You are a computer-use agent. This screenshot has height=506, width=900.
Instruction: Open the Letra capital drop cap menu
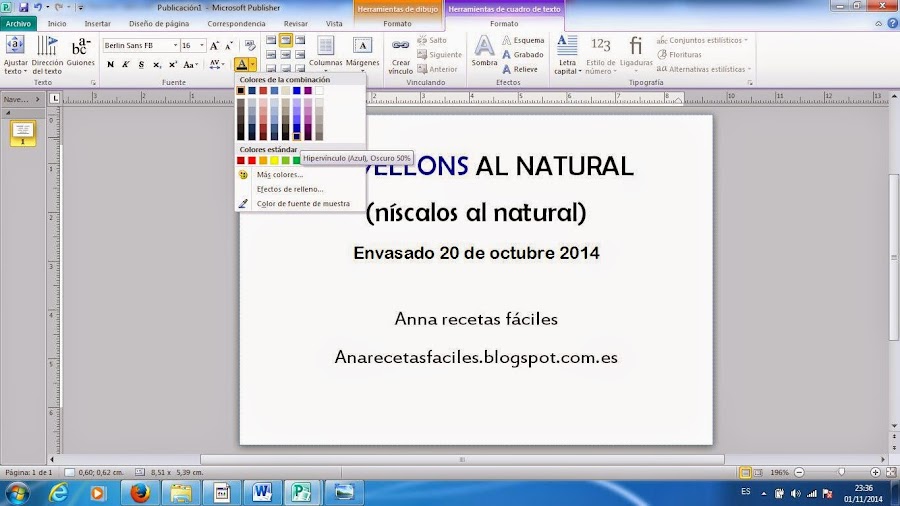pos(567,55)
